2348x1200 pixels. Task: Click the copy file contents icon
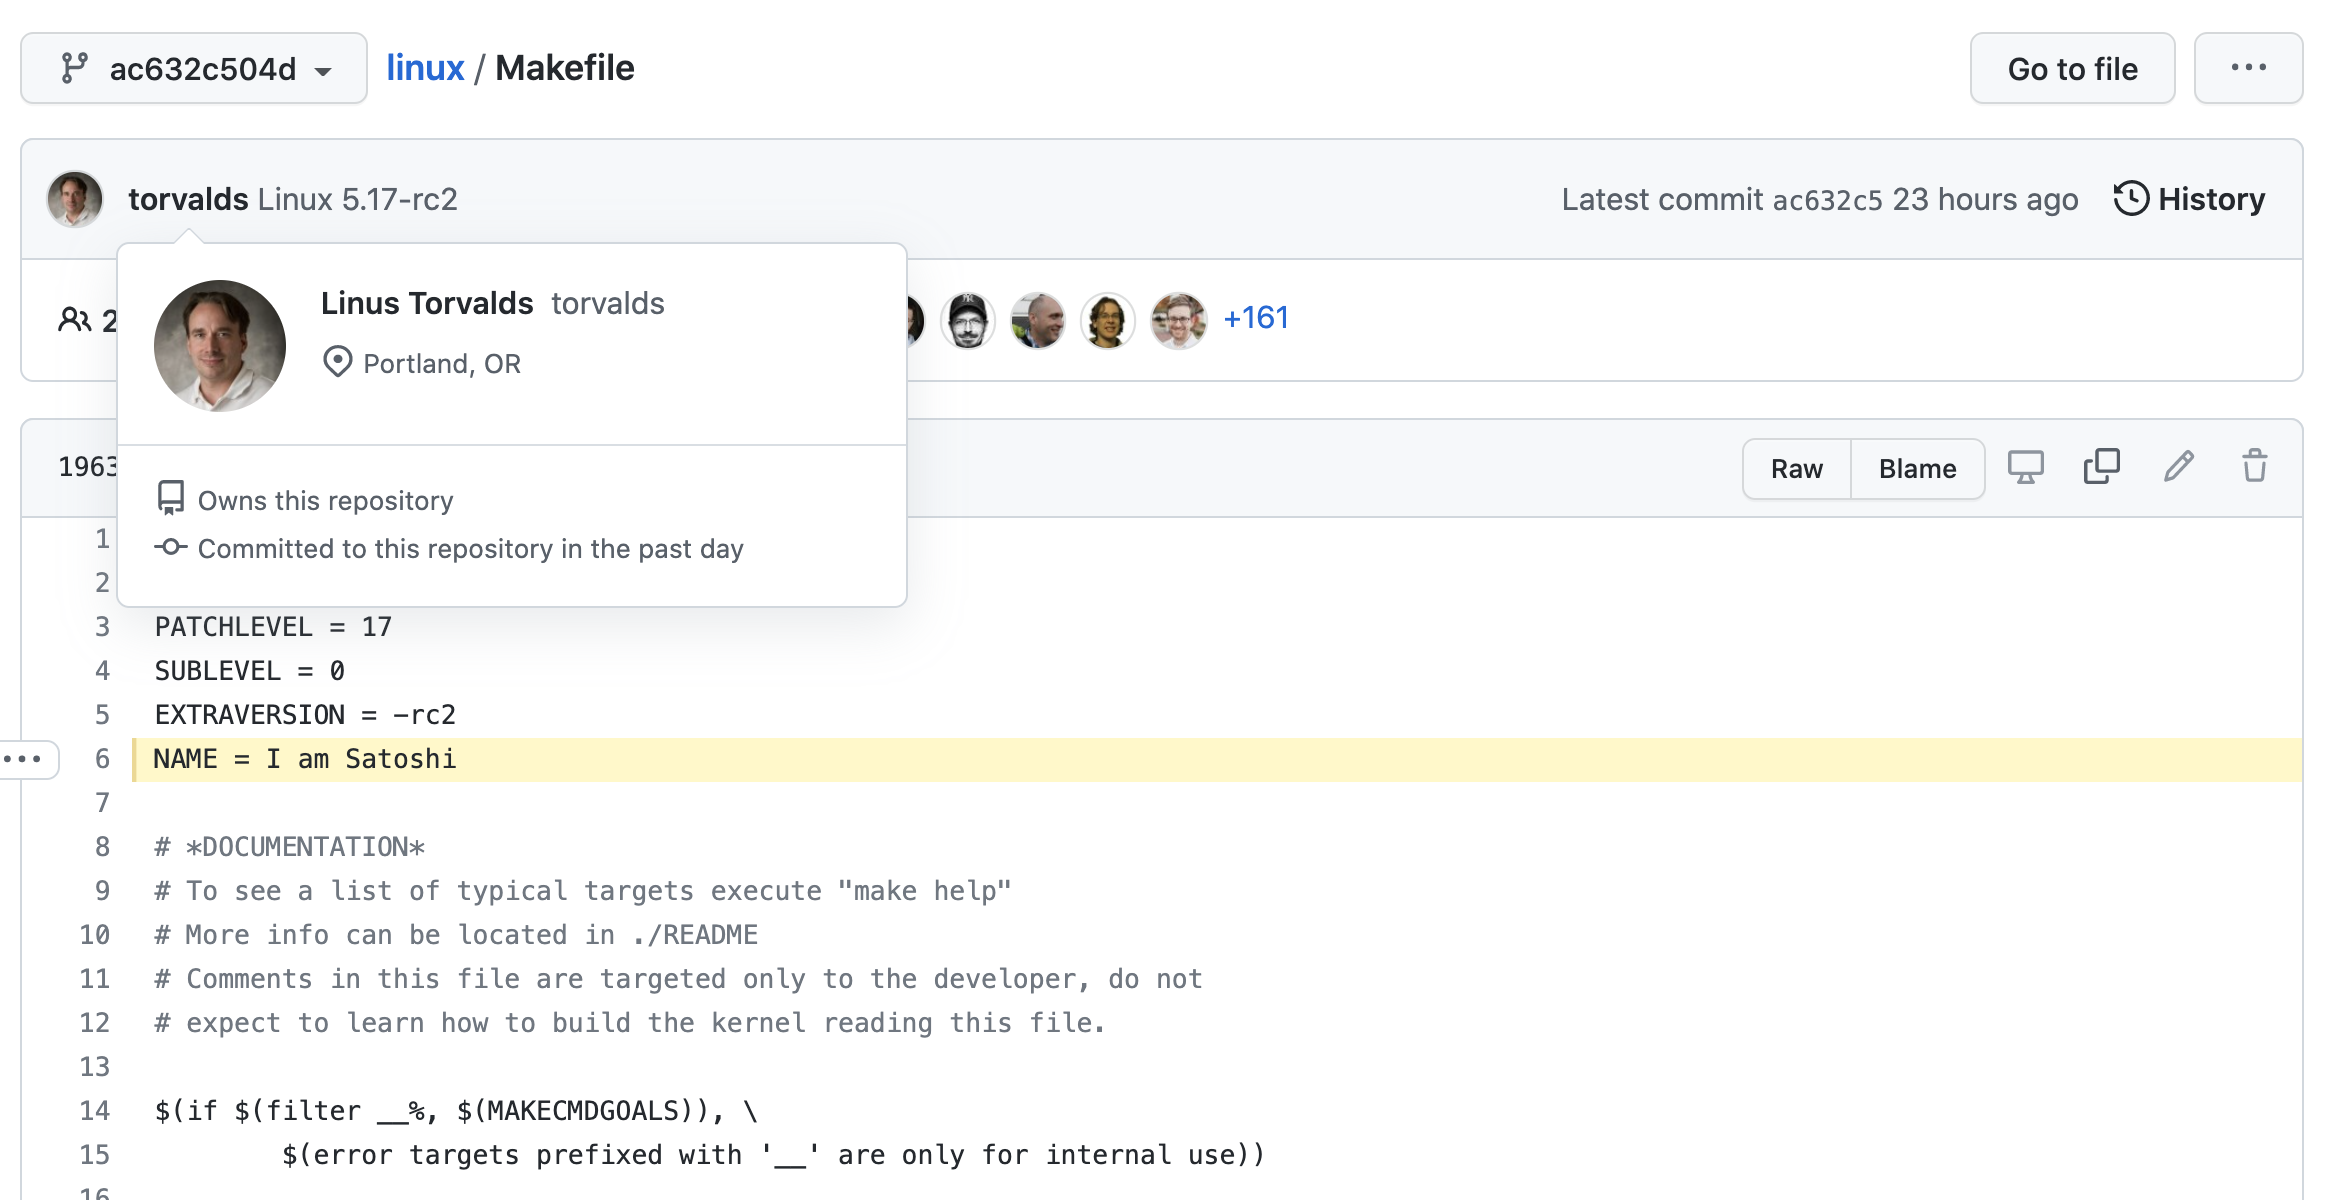tap(2102, 467)
